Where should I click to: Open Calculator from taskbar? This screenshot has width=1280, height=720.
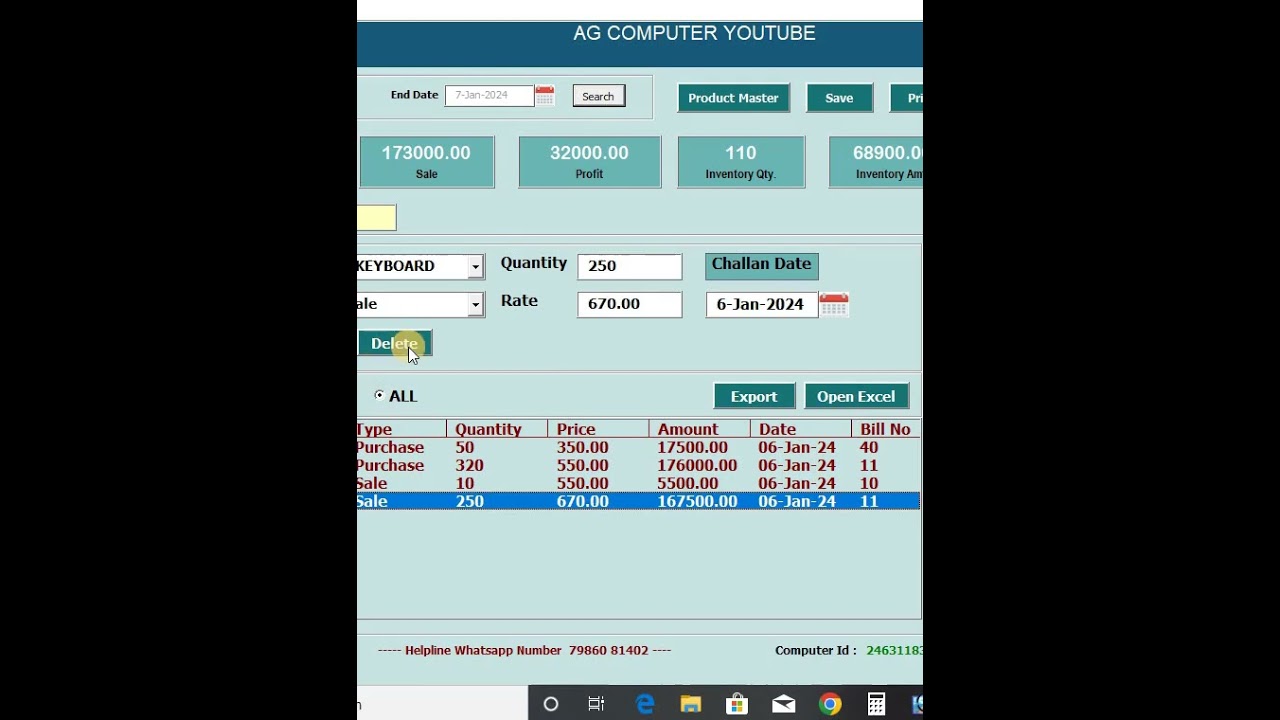pos(876,704)
